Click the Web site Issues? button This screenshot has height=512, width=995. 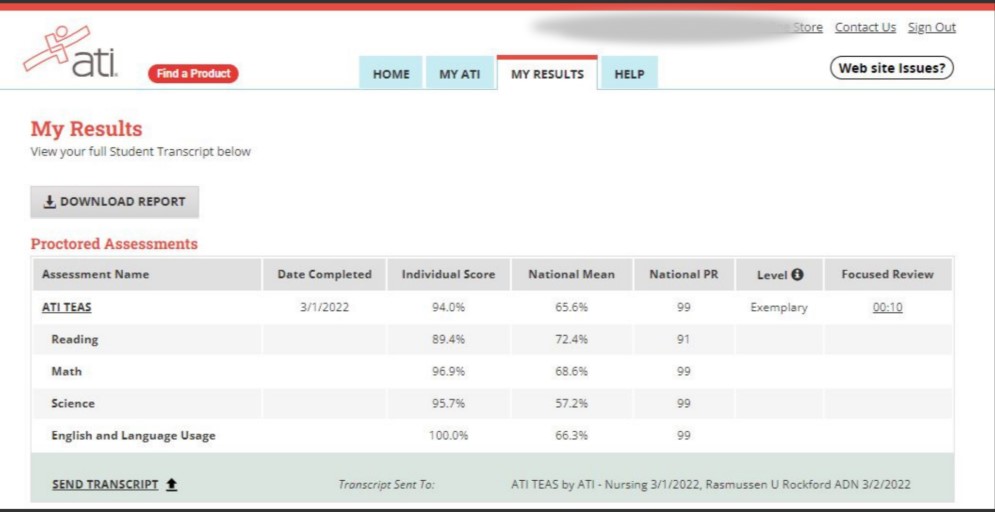(892, 69)
